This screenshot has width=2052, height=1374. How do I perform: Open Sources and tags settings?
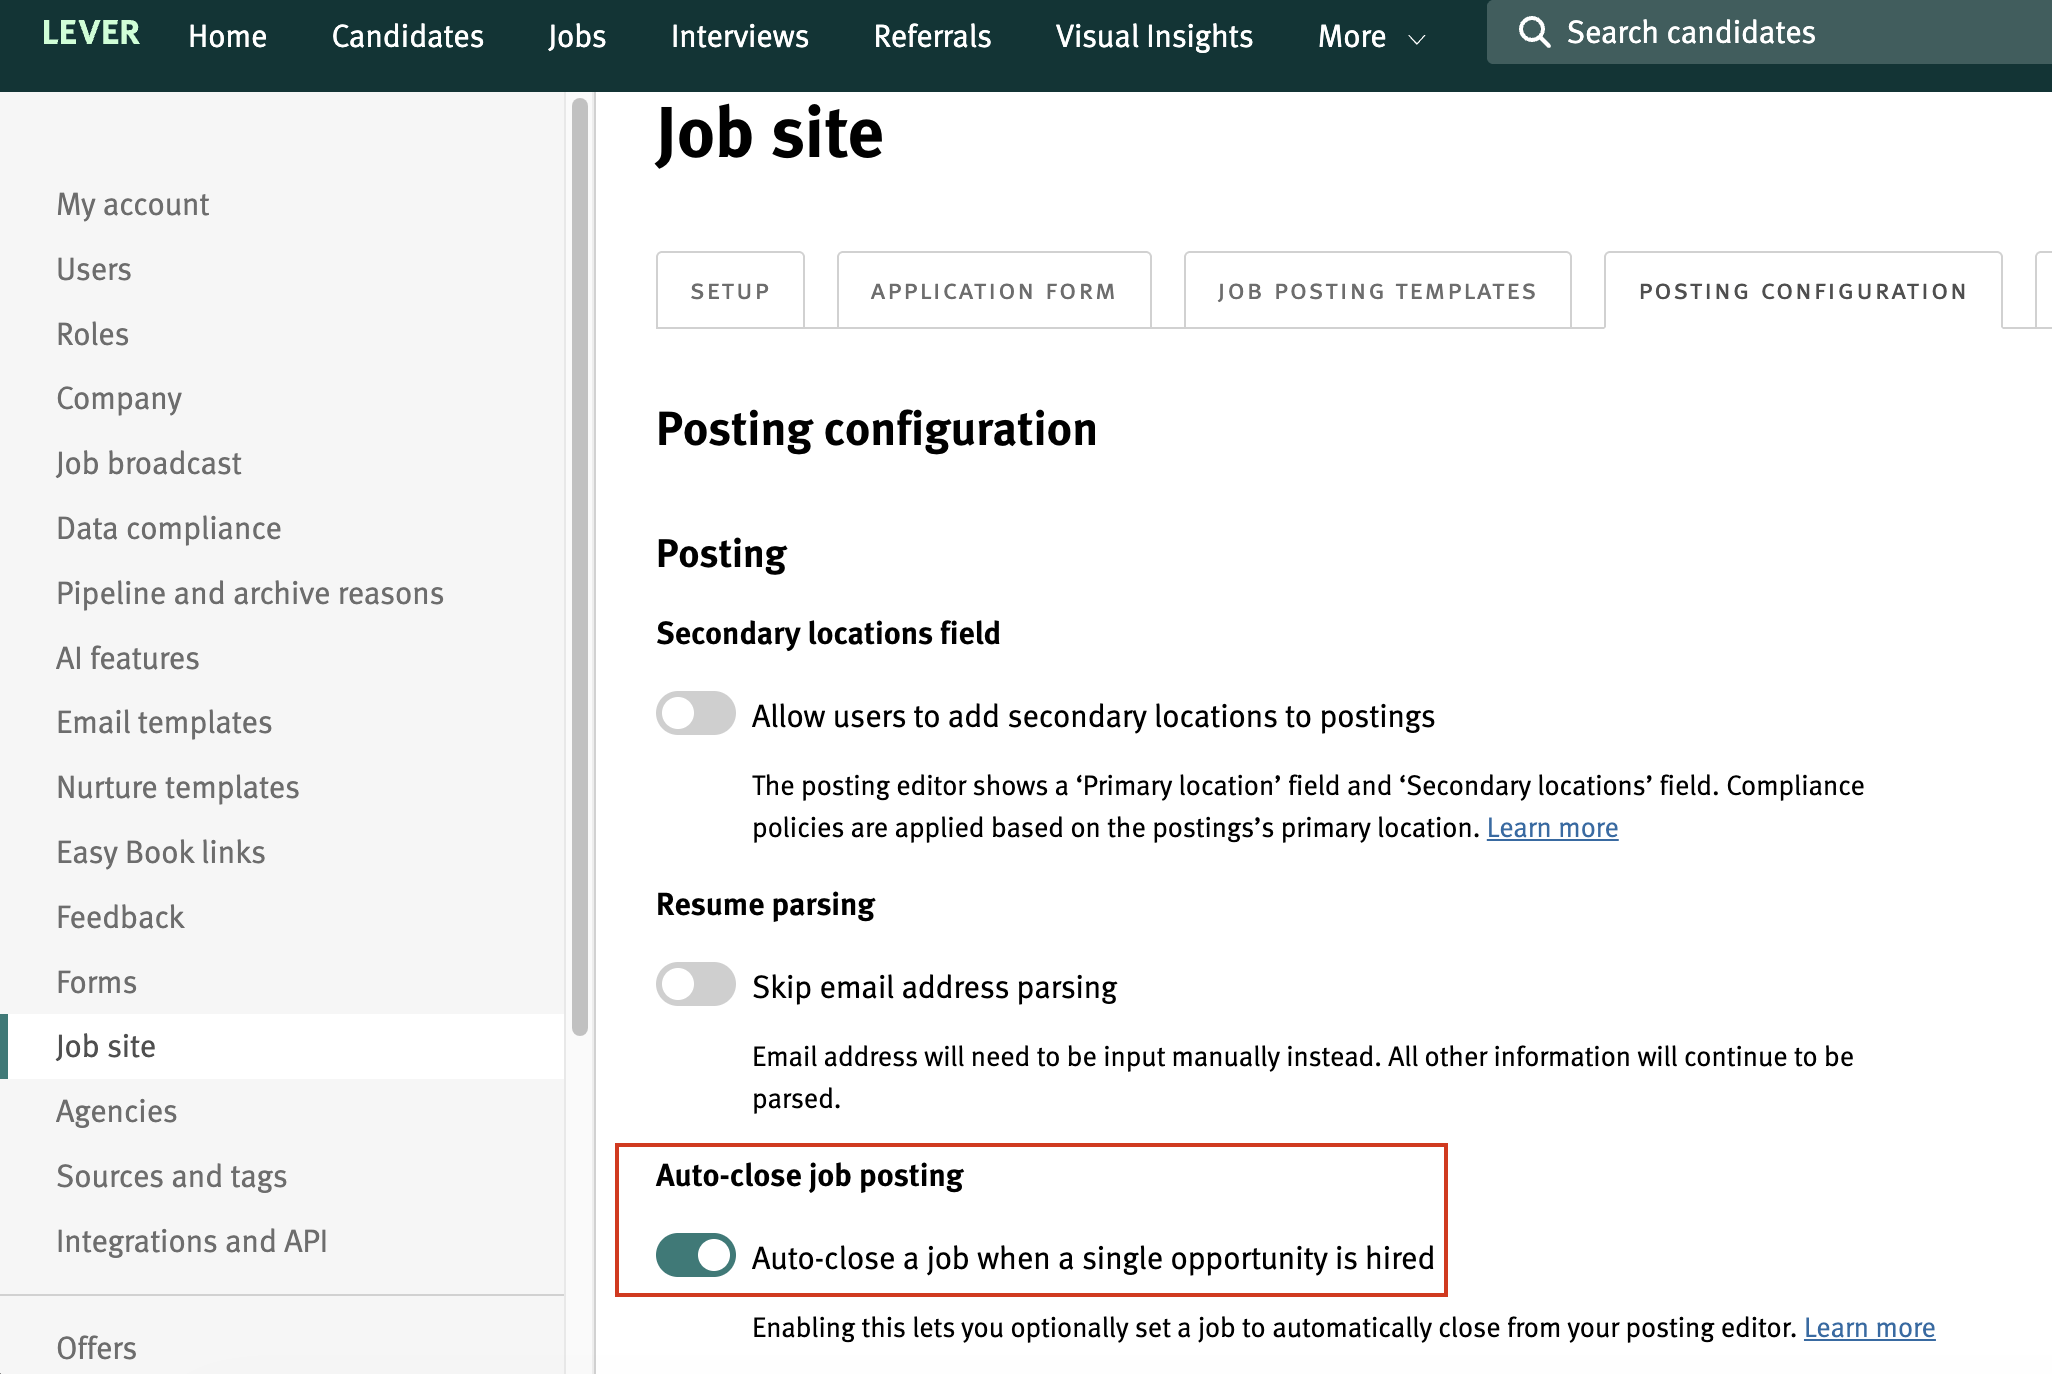pyautogui.click(x=172, y=1176)
